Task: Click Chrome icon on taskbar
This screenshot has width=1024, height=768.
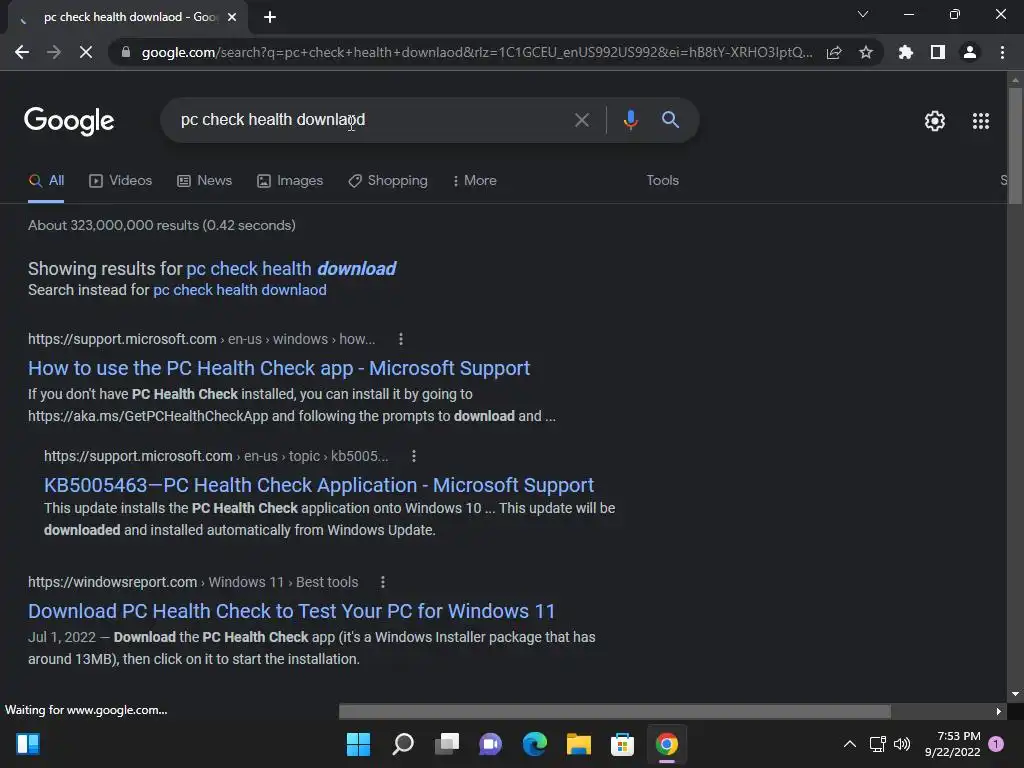Action: tap(667, 744)
